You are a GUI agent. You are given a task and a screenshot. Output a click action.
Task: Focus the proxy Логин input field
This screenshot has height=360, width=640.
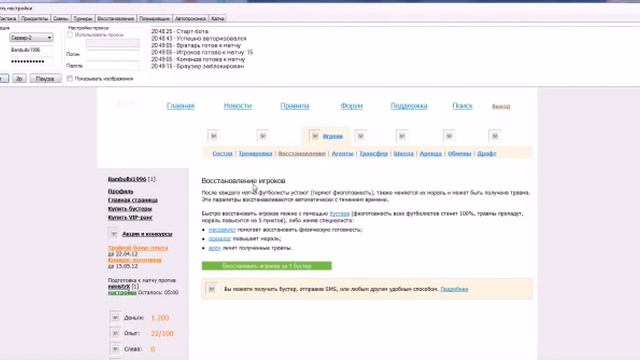coord(113,54)
